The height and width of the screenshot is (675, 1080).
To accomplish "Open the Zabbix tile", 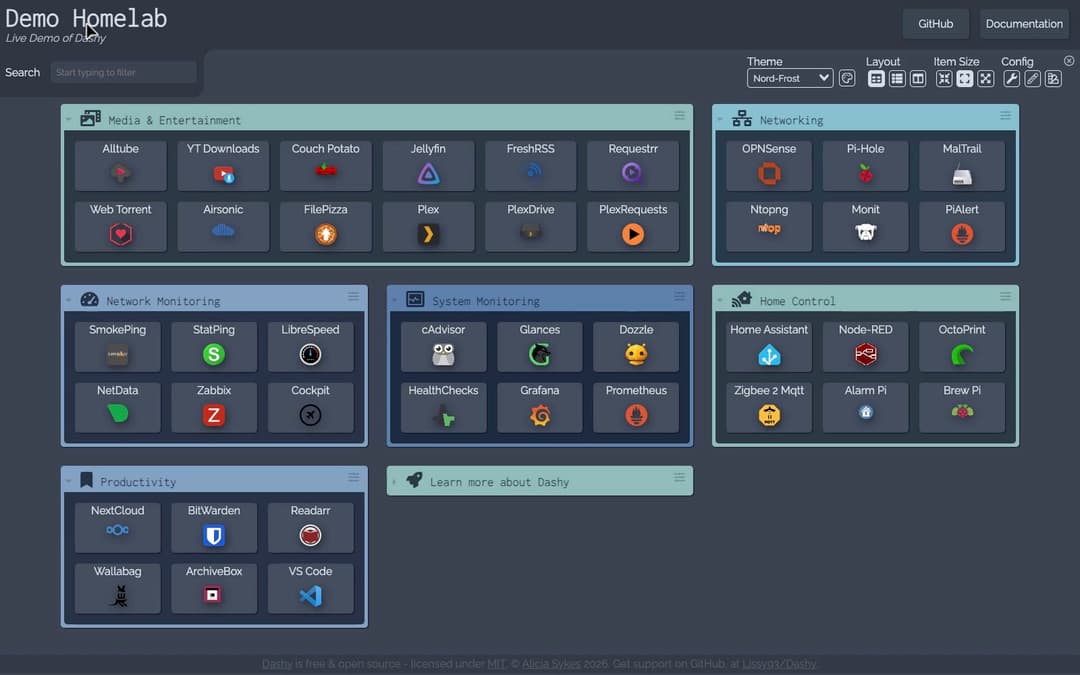I will (214, 407).
